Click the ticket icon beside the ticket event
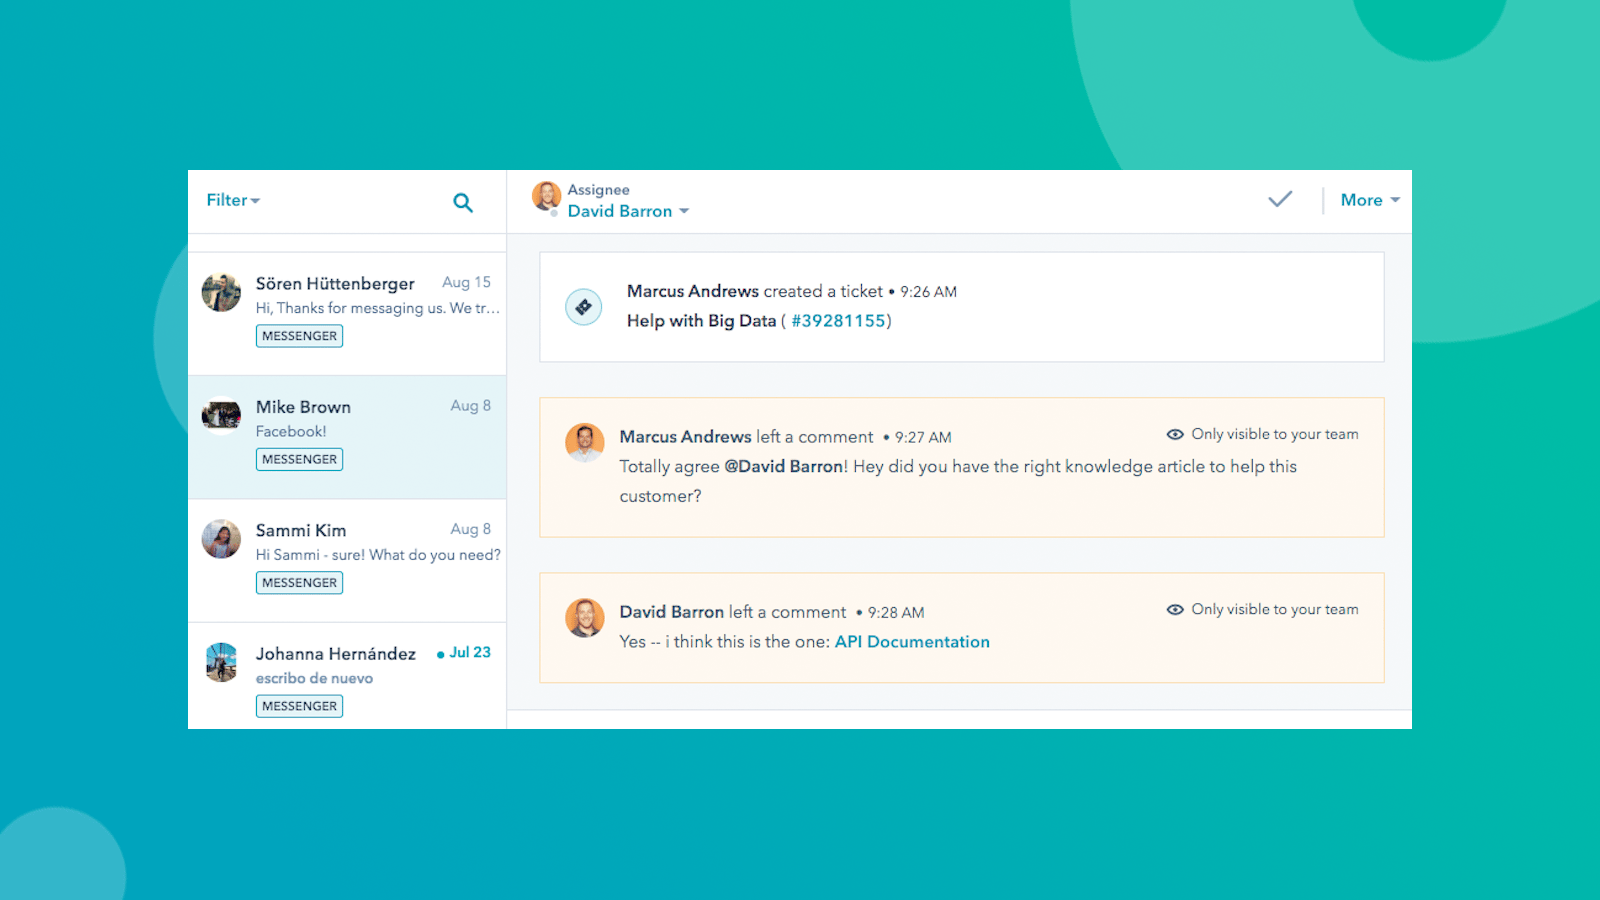This screenshot has height=900, width=1600. pos(584,306)
